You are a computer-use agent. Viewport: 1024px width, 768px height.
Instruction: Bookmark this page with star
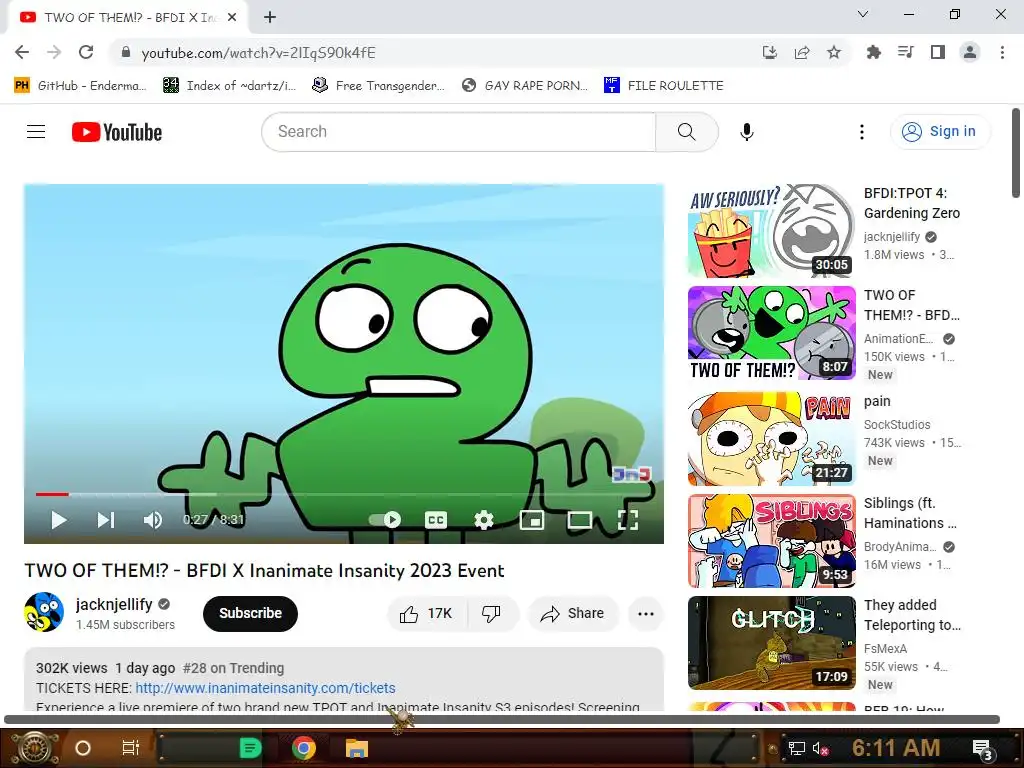tap(834, 52)
